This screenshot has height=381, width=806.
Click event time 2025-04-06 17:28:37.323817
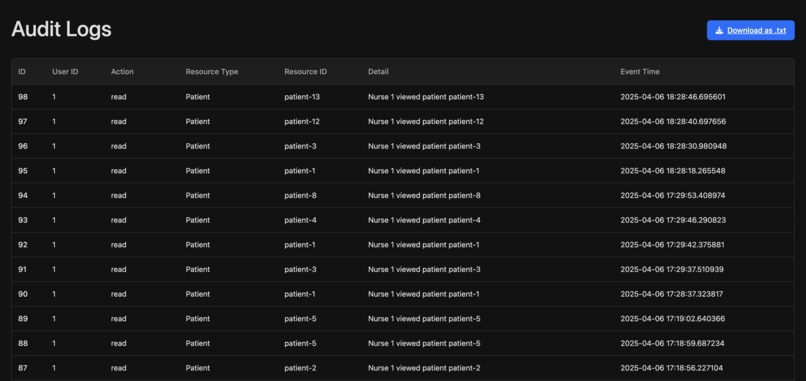[x=672, y=294]
